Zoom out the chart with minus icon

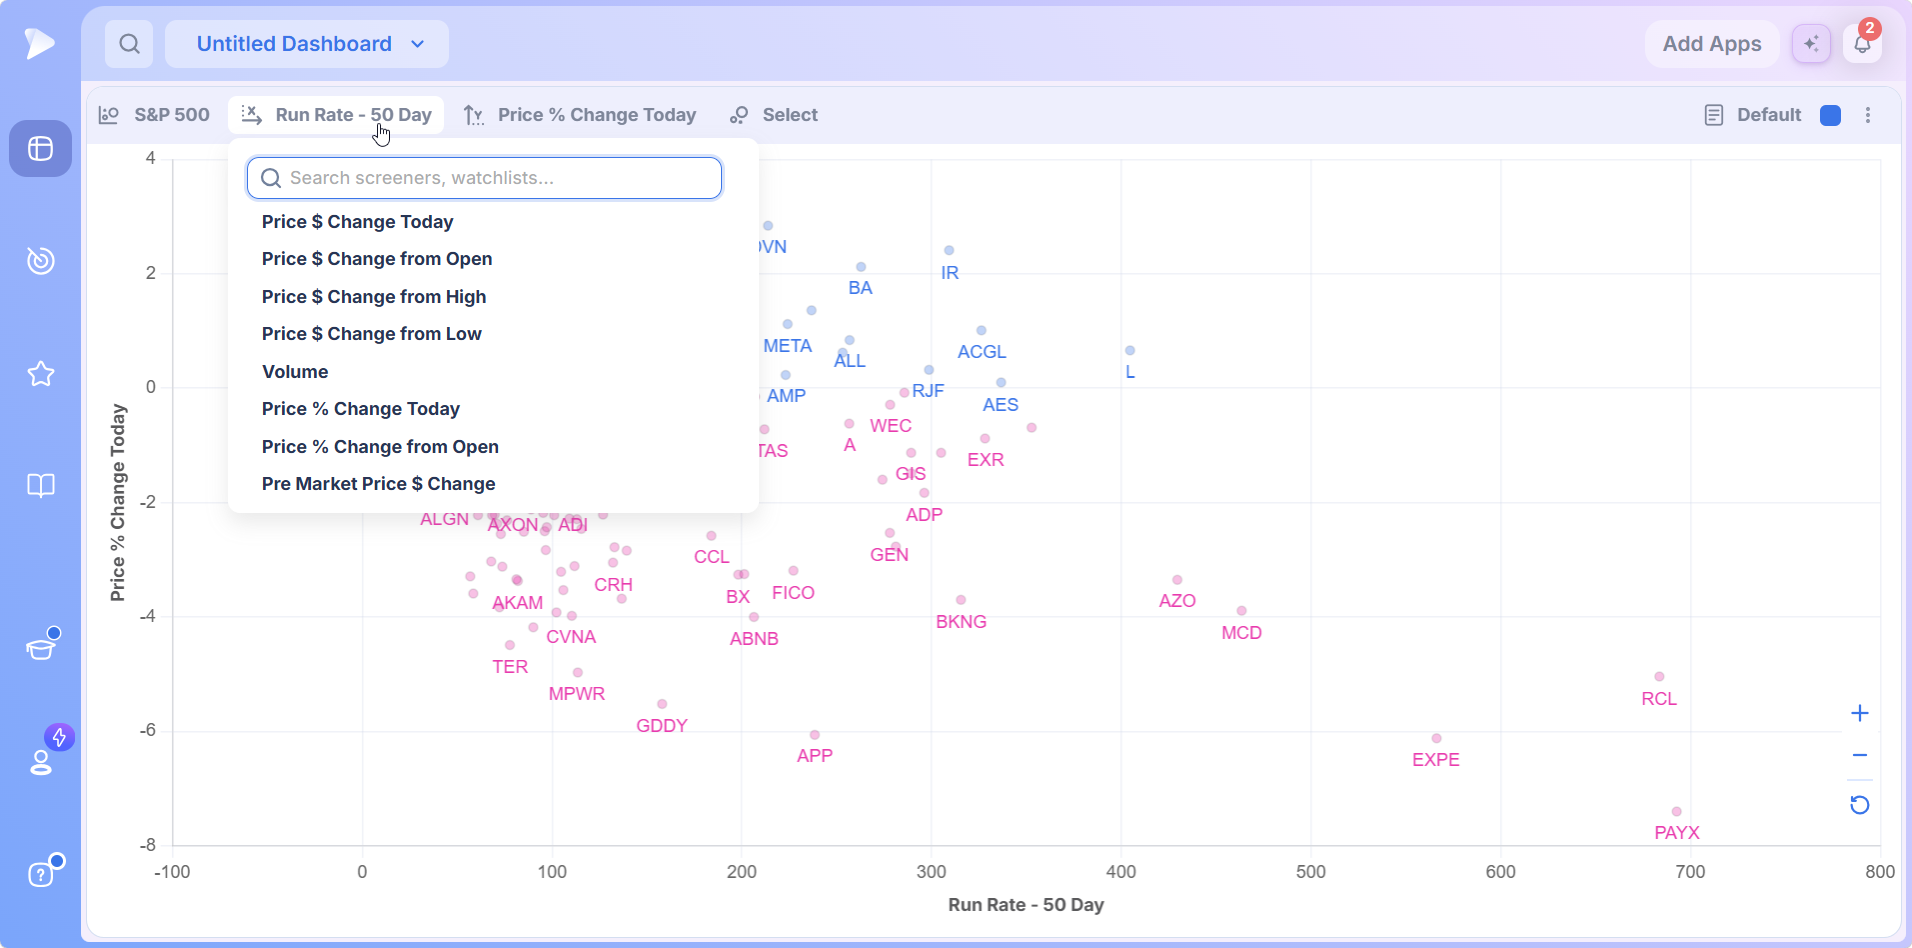1860,756
